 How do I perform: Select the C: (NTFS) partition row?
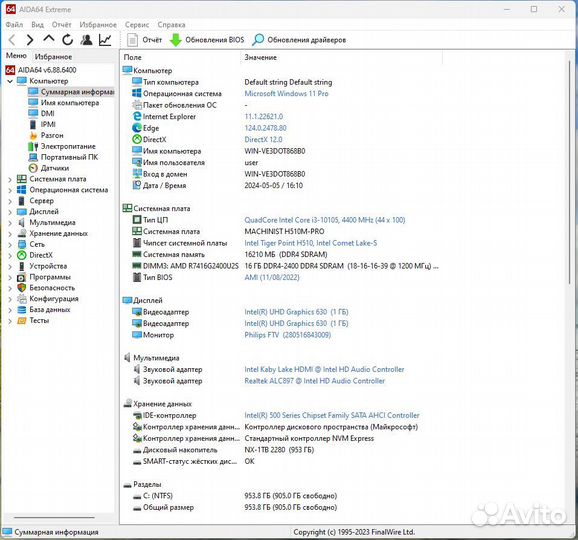click(235, 496)
